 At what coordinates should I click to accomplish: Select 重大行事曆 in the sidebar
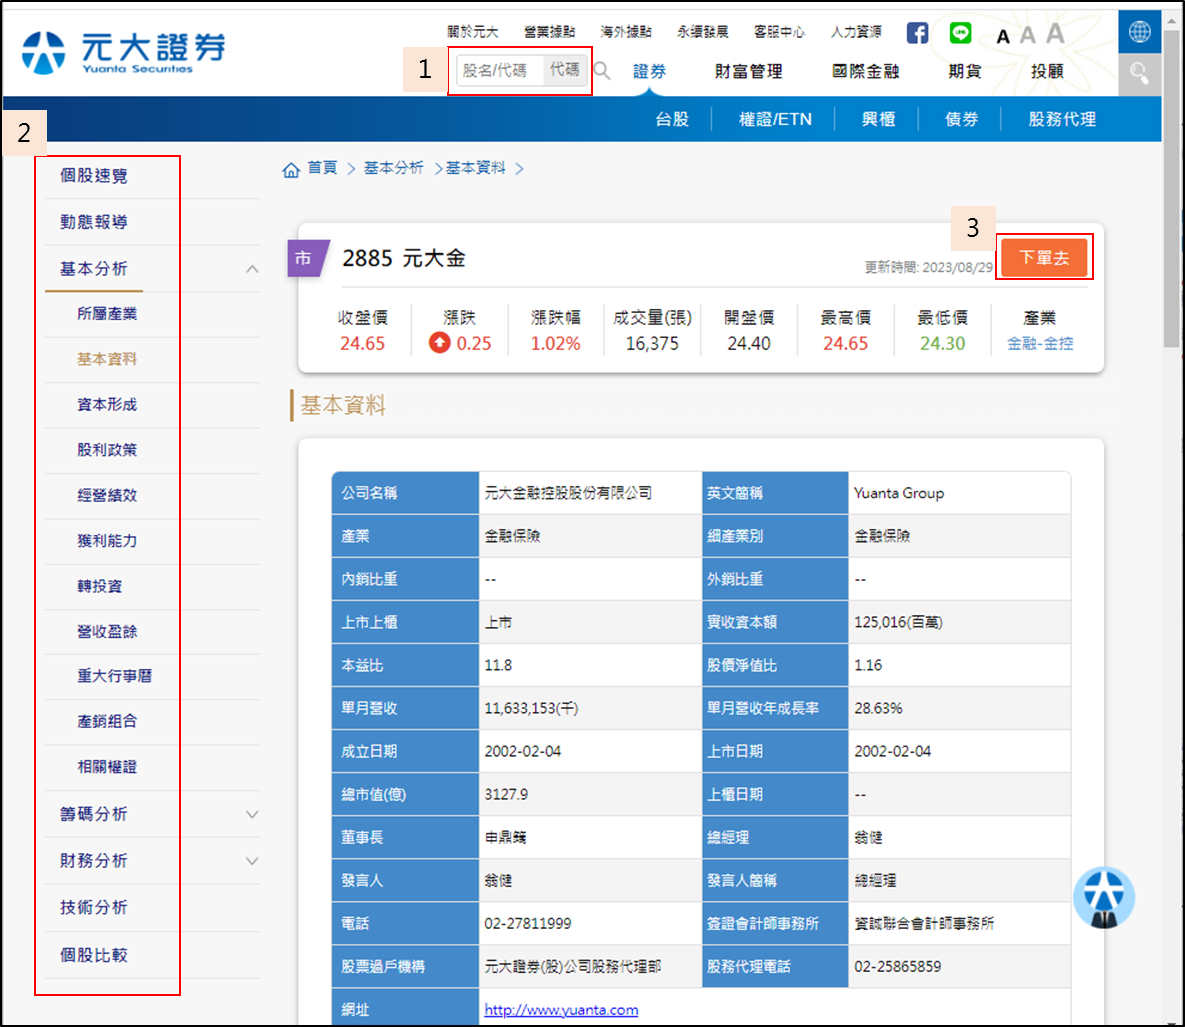coord(114,676)
